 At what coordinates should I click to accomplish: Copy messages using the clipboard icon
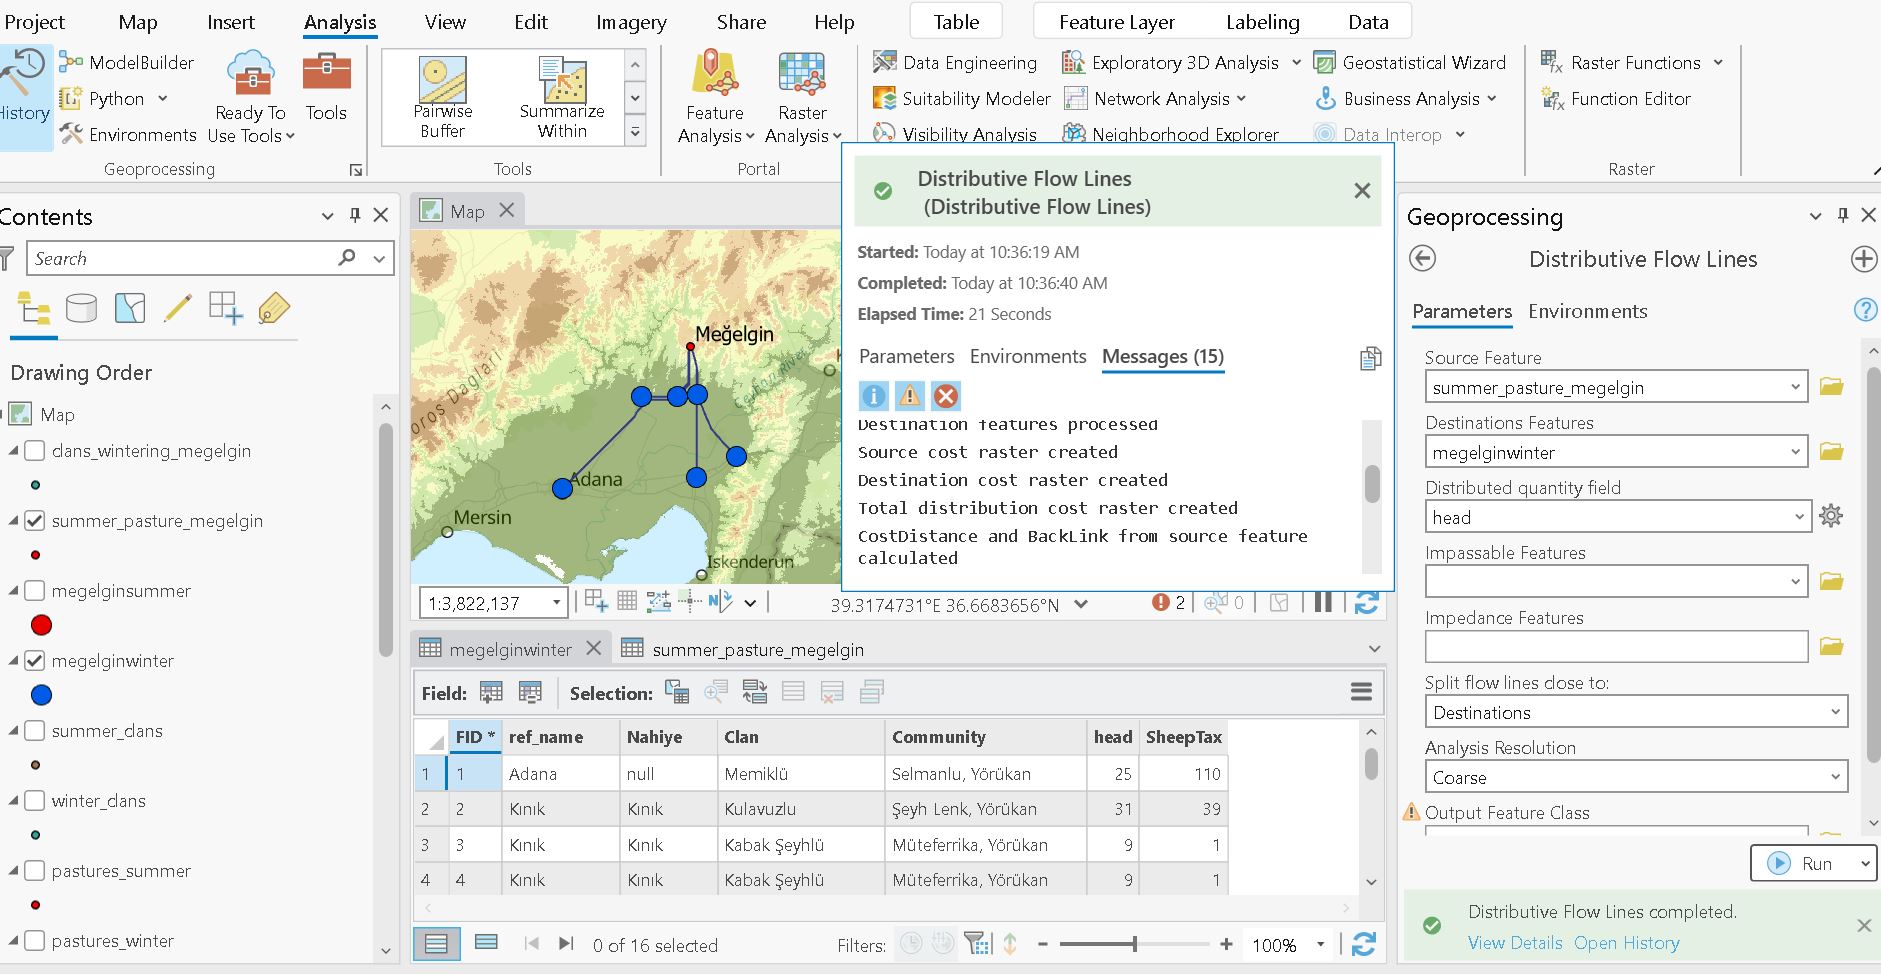click(x=1370, y=357)
